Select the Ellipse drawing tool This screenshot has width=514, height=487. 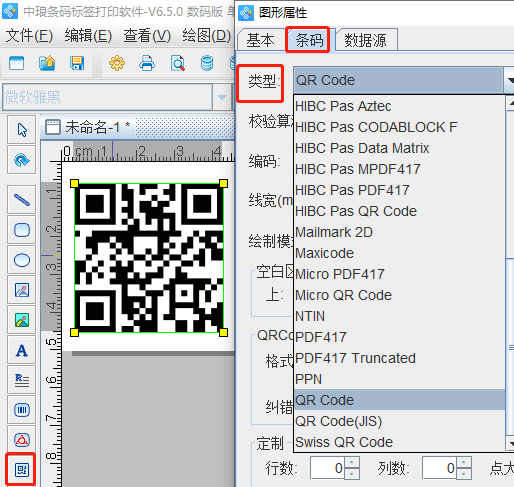[22, 260]
